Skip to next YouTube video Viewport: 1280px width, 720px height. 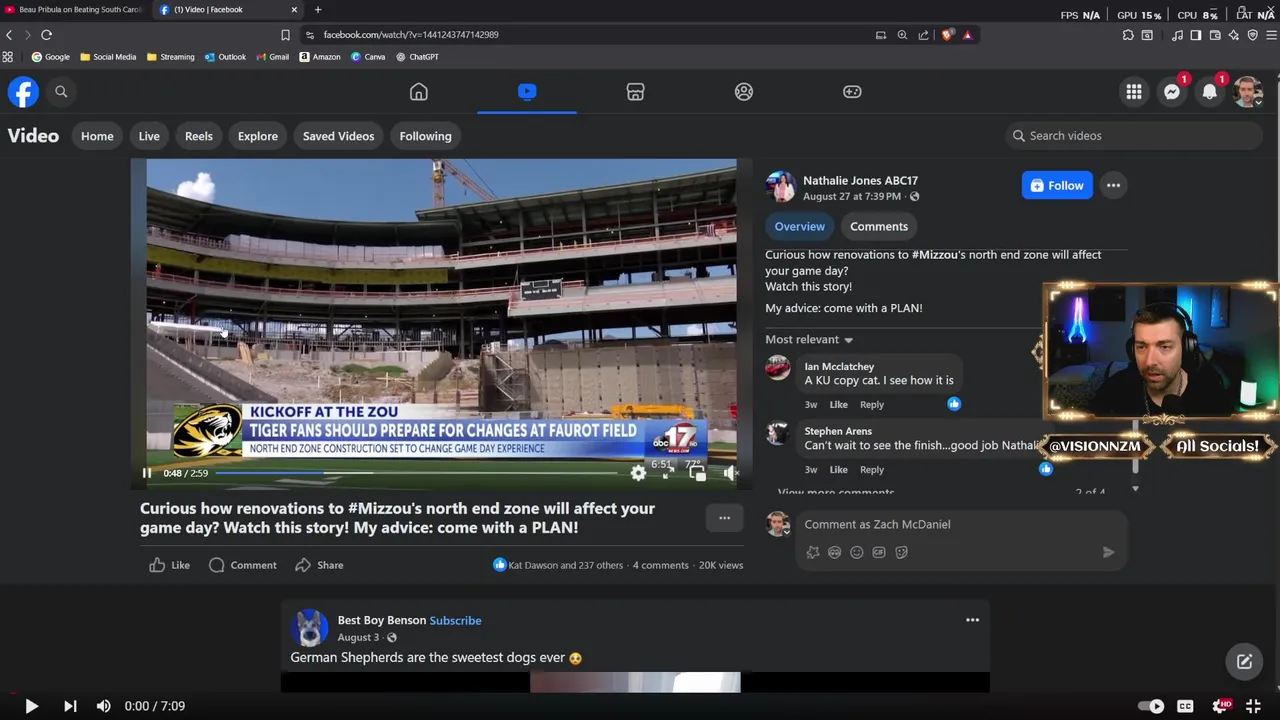pyautogui.click(x=70, y=706)
